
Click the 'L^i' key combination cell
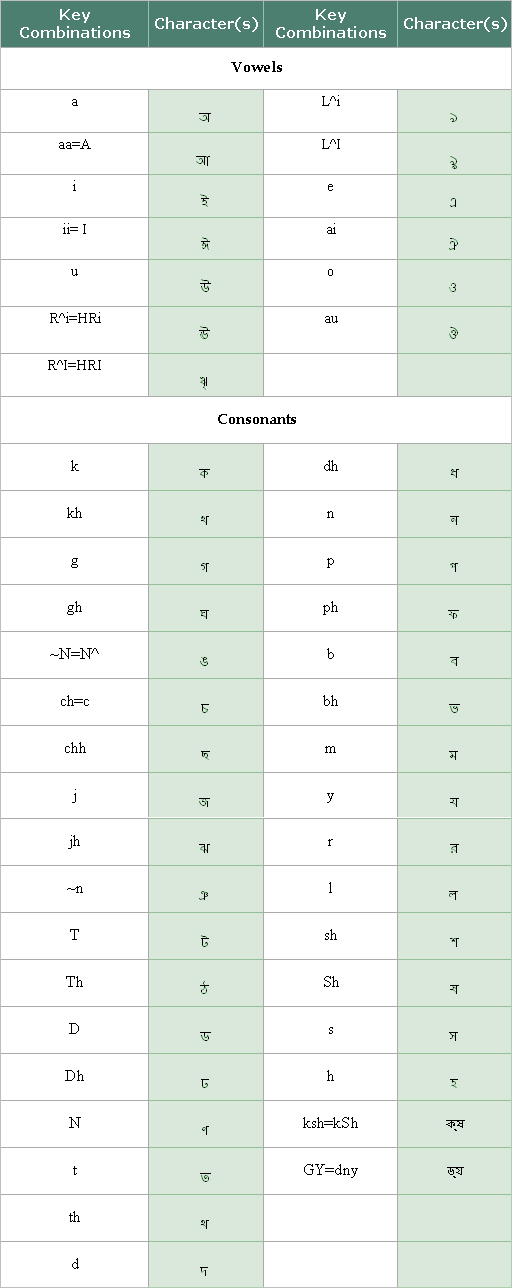[x=331, y=112]
